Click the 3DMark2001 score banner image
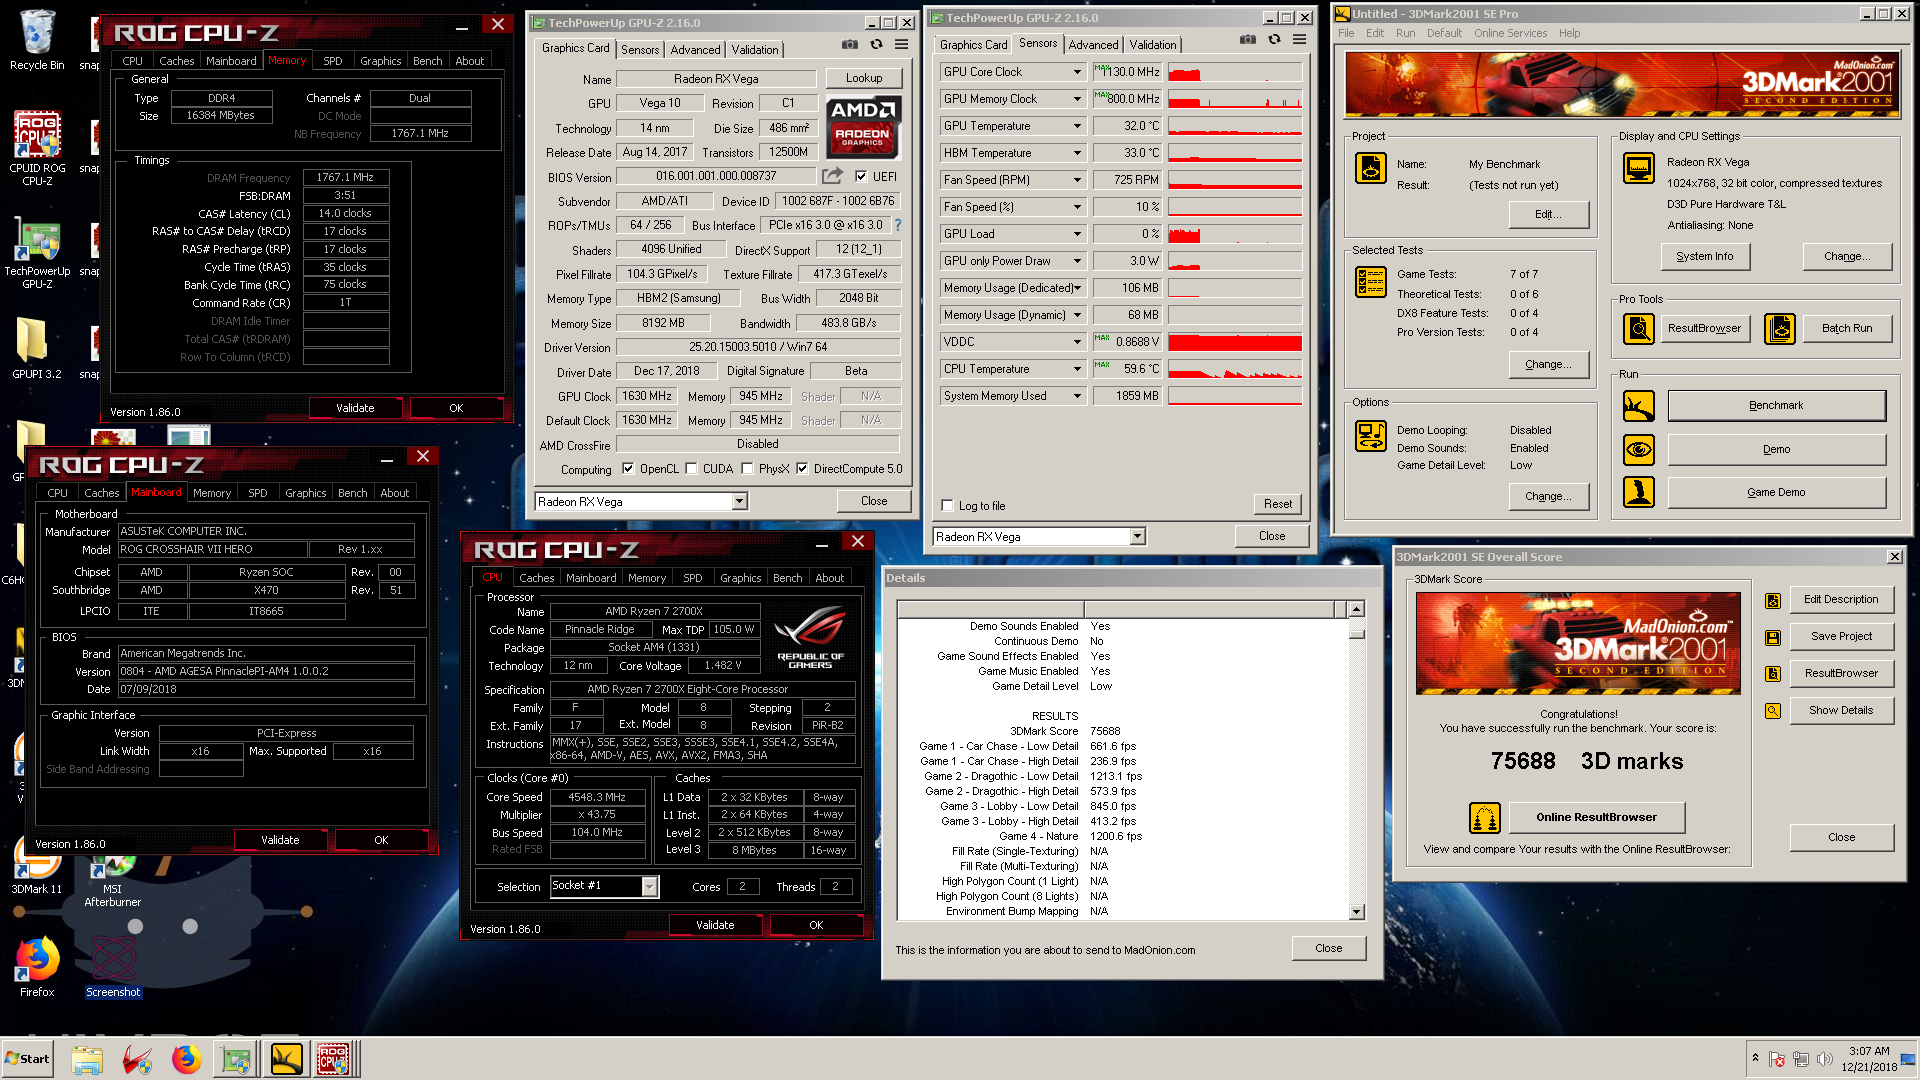The height and width of the screenshot is (1080, 1920). (1578, 643)
